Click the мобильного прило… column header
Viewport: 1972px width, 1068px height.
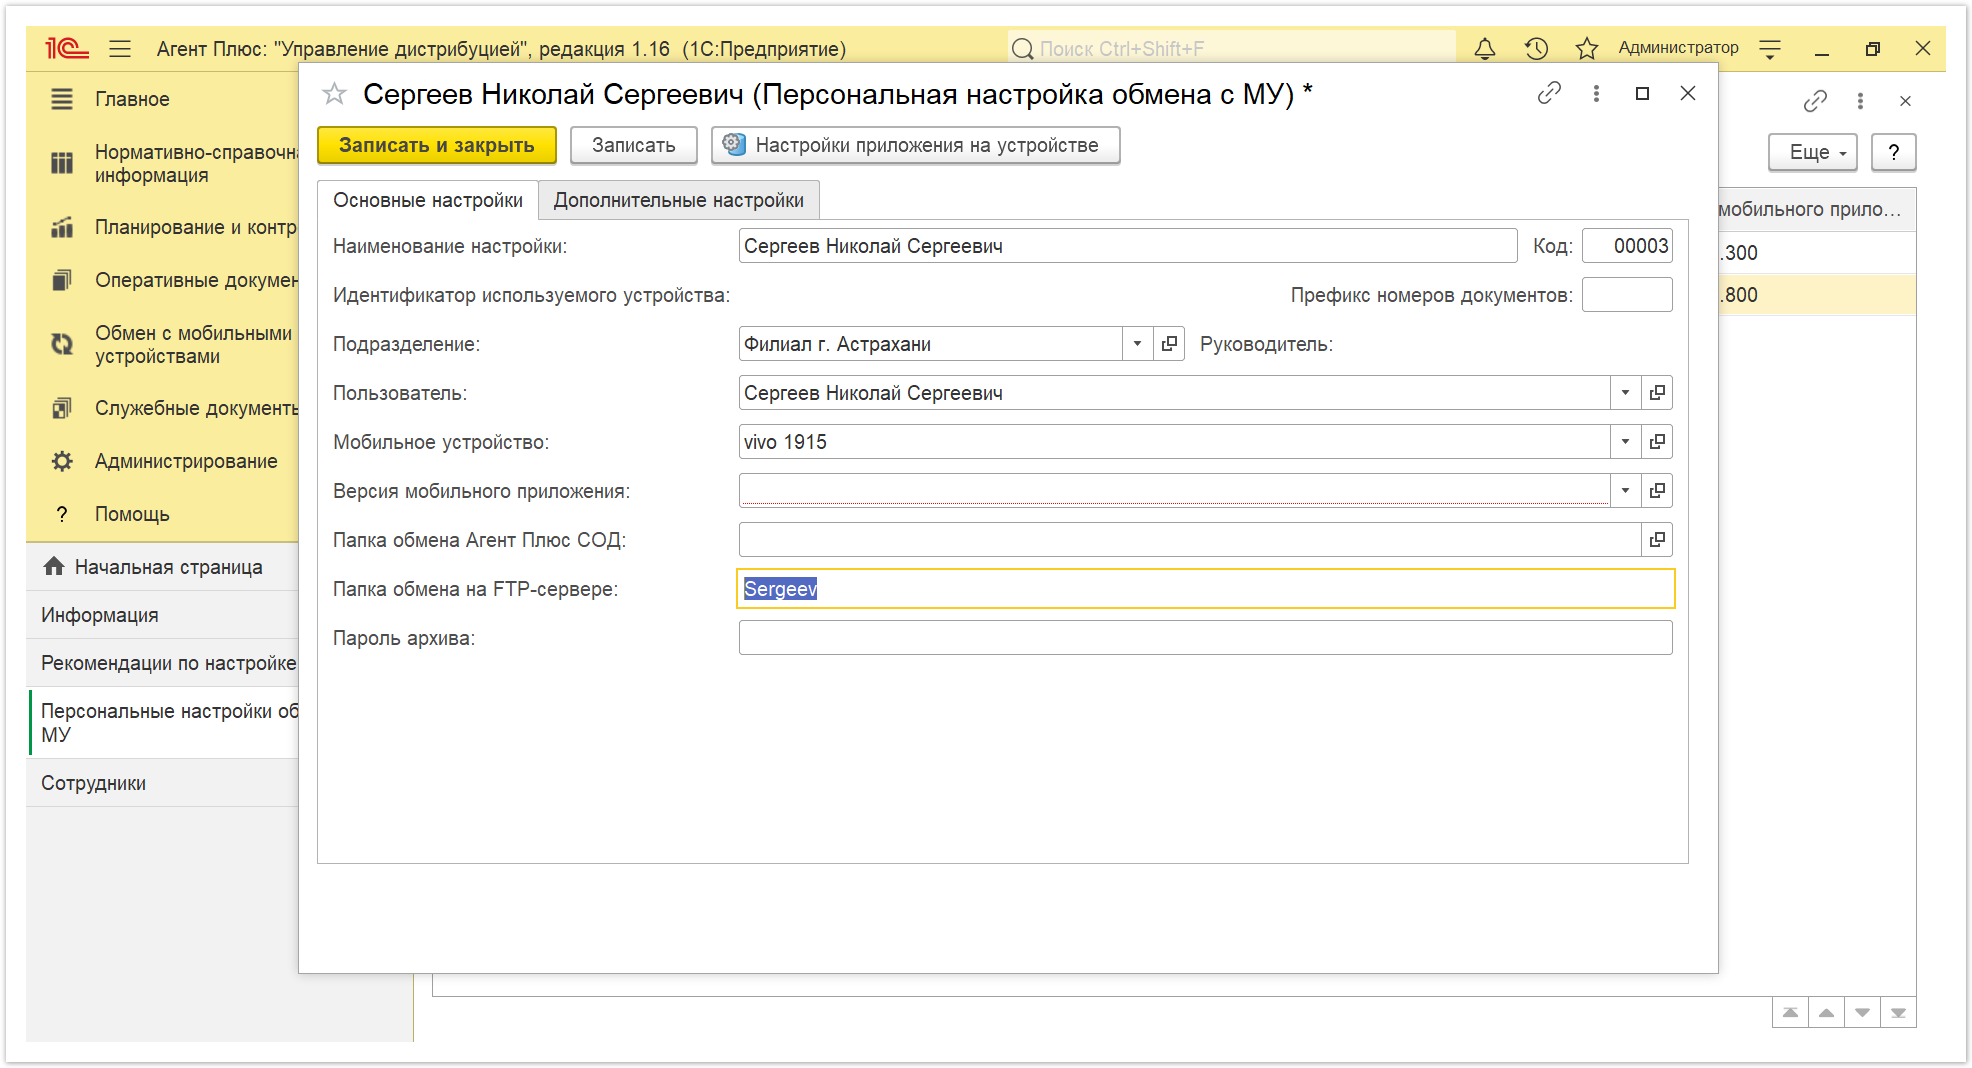pos(1816,209)
